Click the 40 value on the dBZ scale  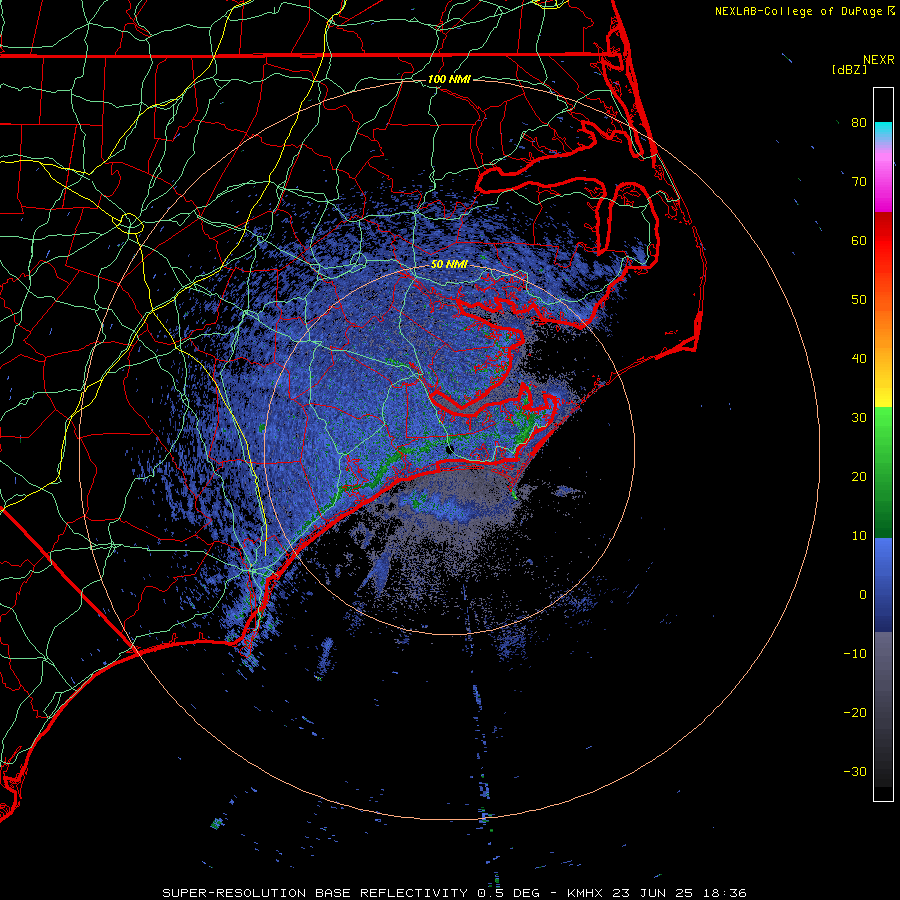click(859, 359)
